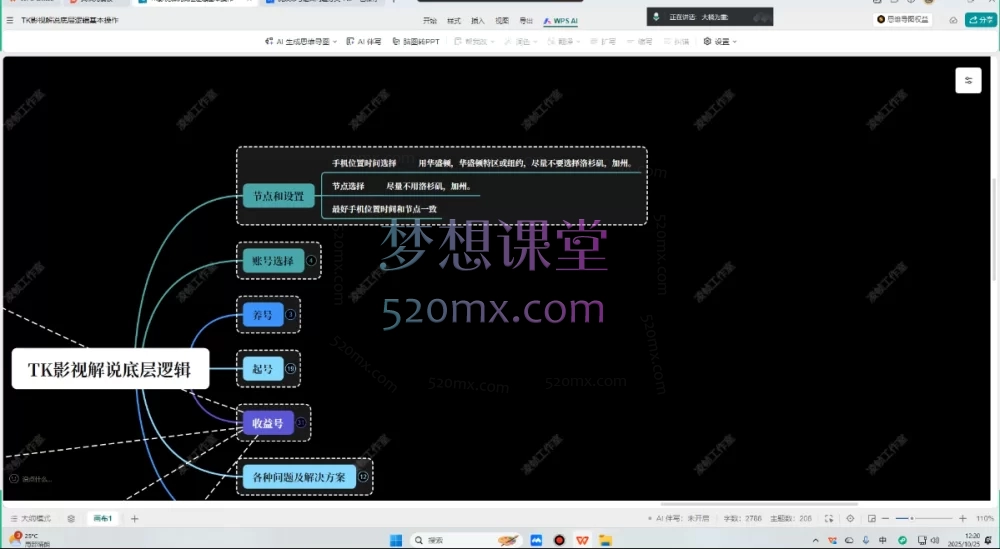Select the 起号 node
The height and width of the screenshot is (549, 1000).
click(x=263, y=369)
